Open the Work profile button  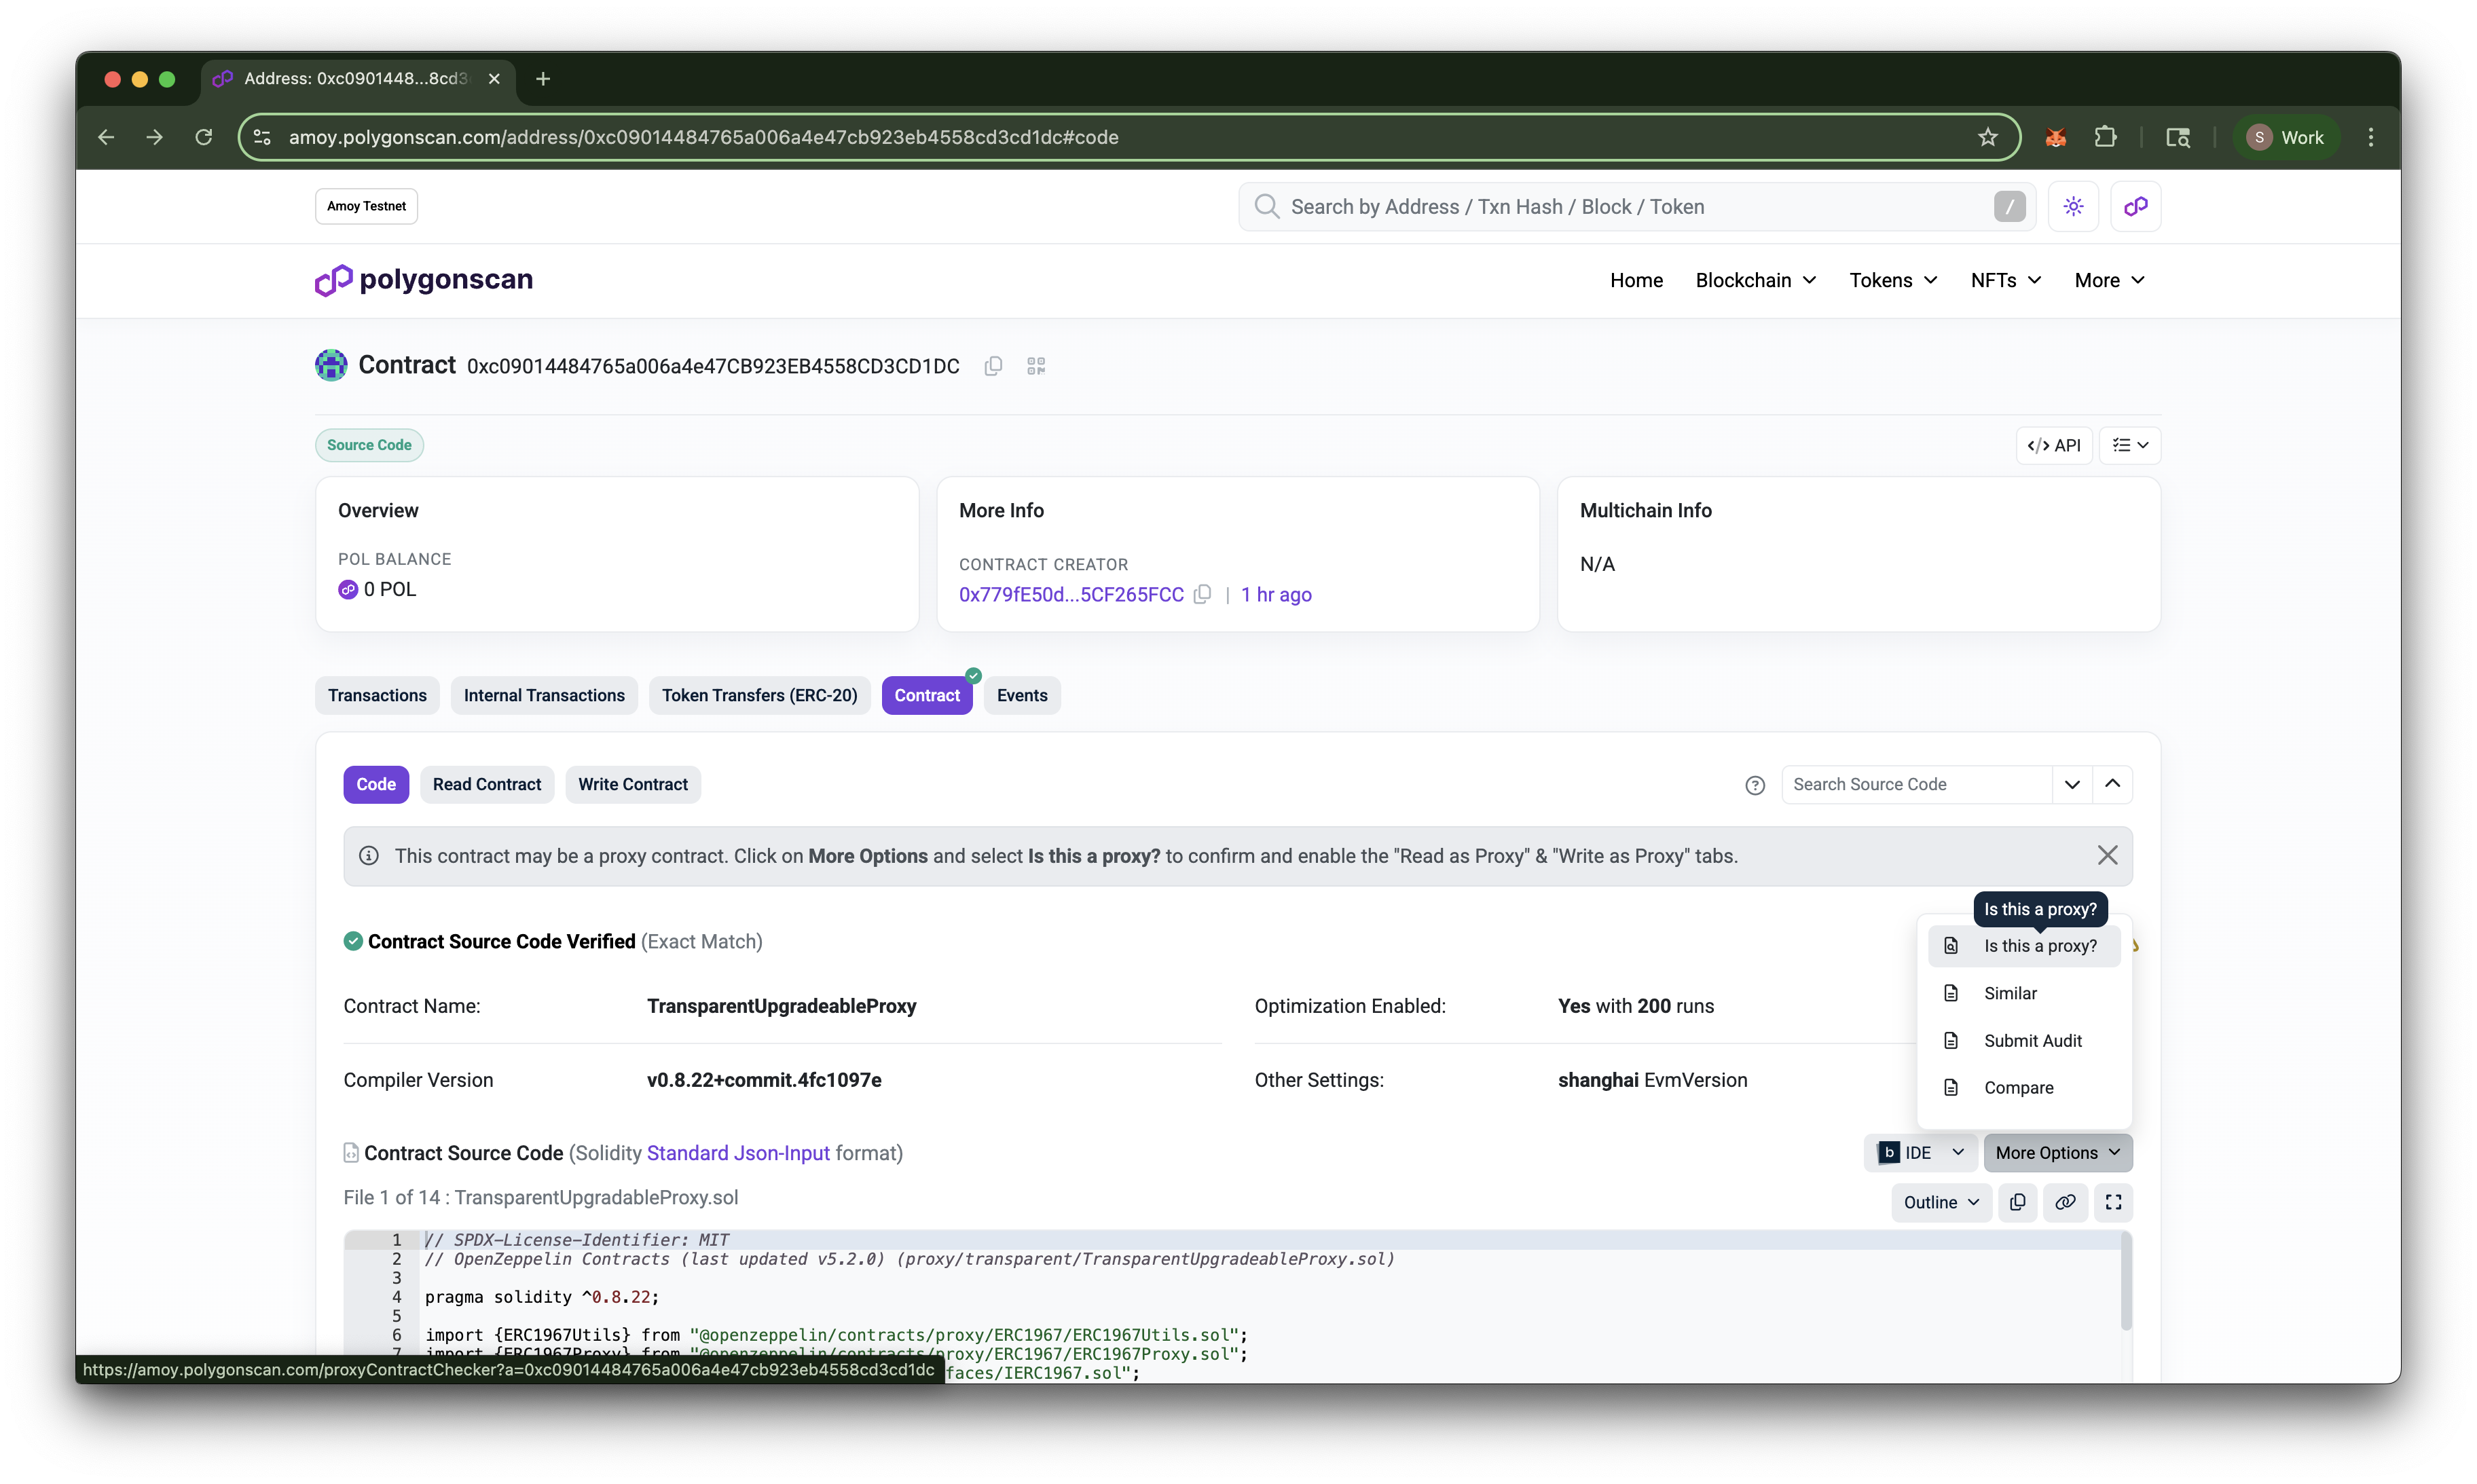[x=2286, y=137]
